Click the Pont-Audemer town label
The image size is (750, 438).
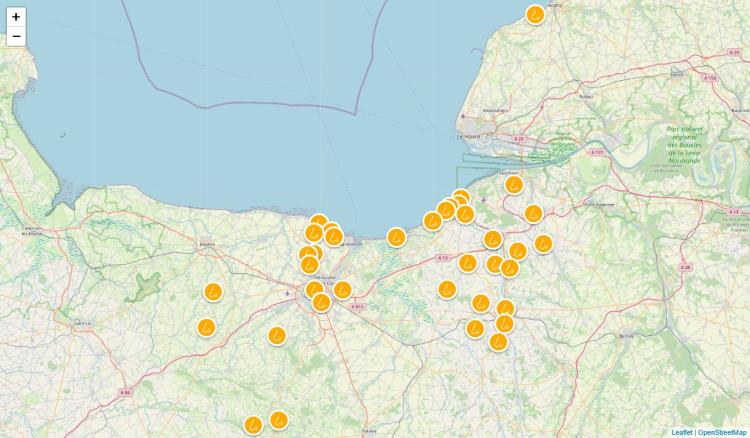601,205
